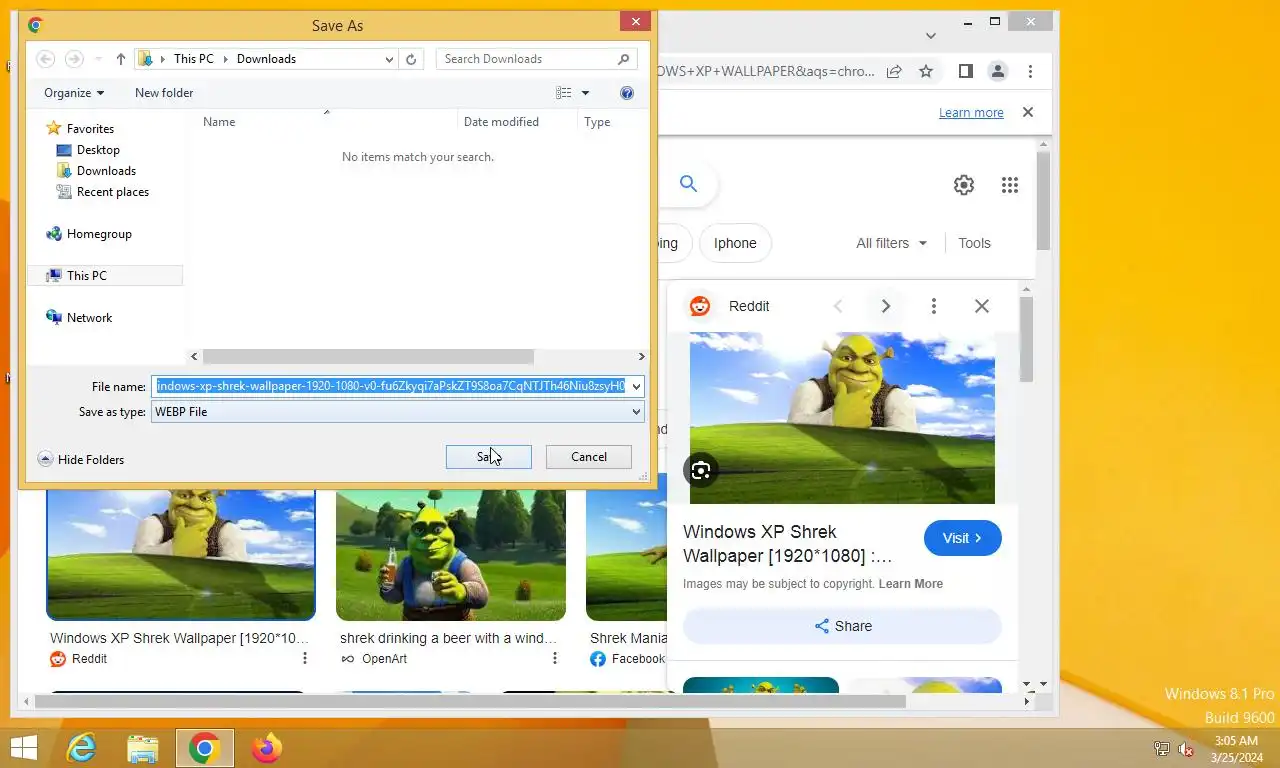Open the OpenArt Shrek beer thumbnail

451,555
